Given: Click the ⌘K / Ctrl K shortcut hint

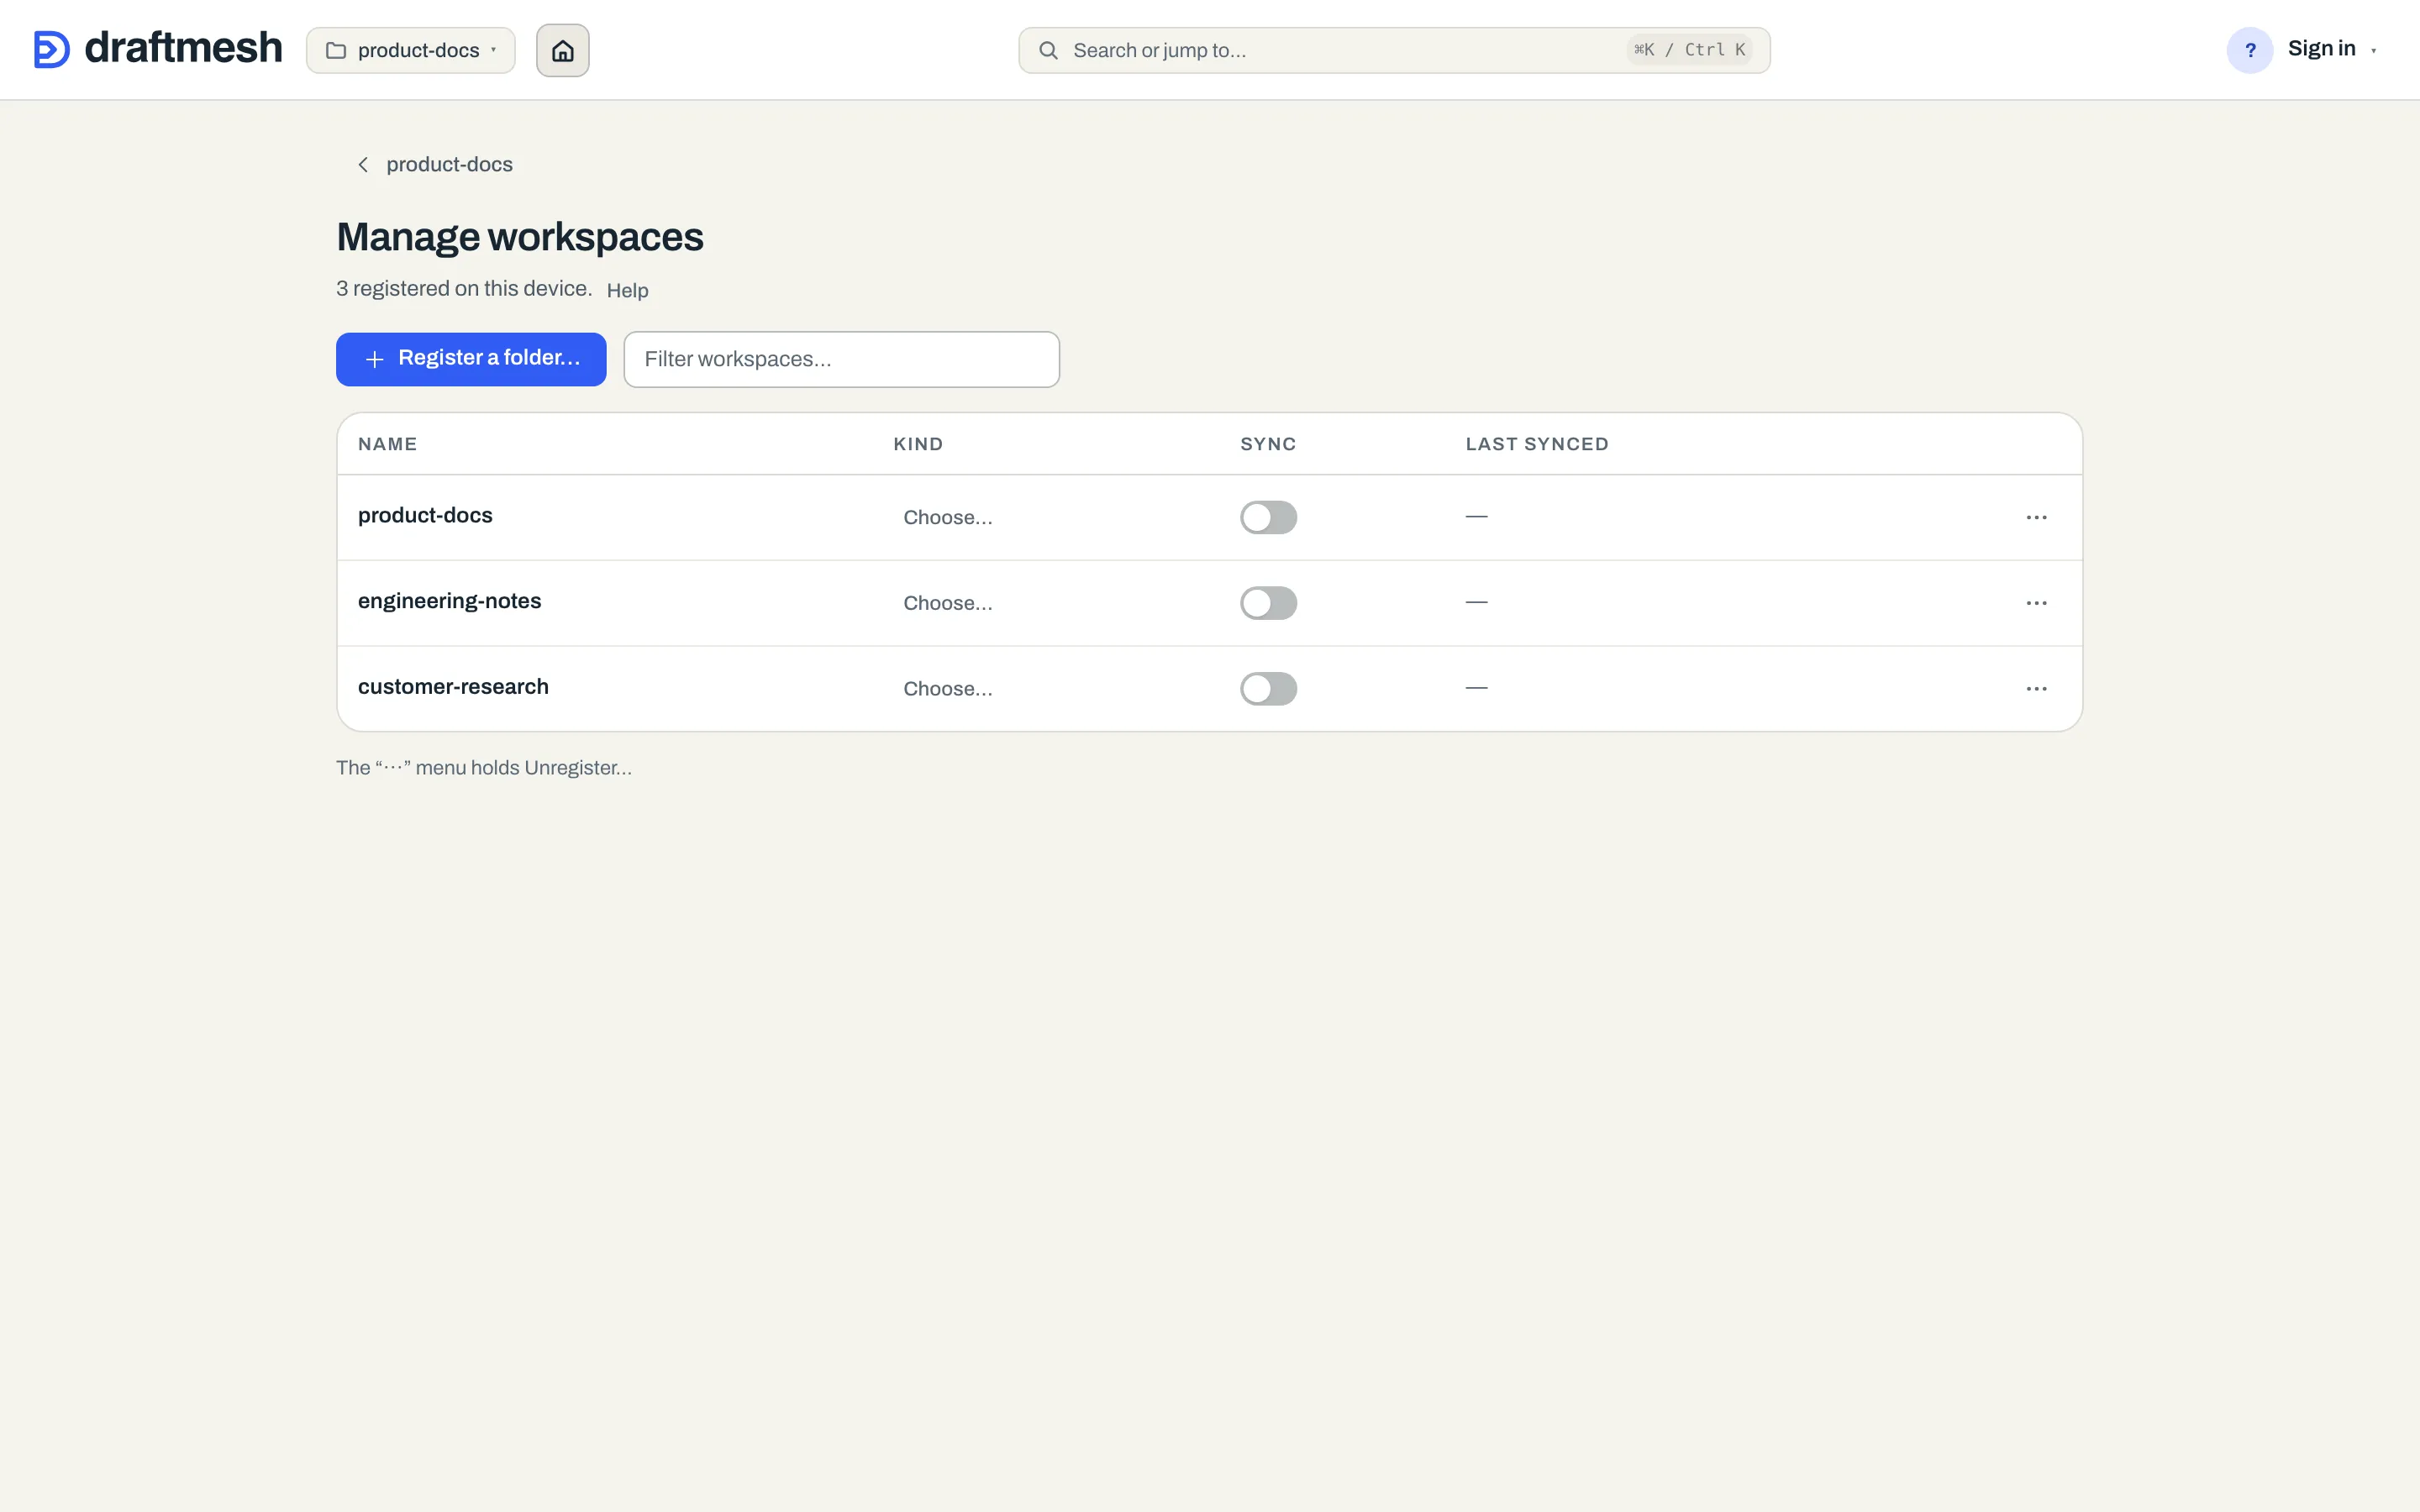Looking at the screenshot, I should 1689,50.
